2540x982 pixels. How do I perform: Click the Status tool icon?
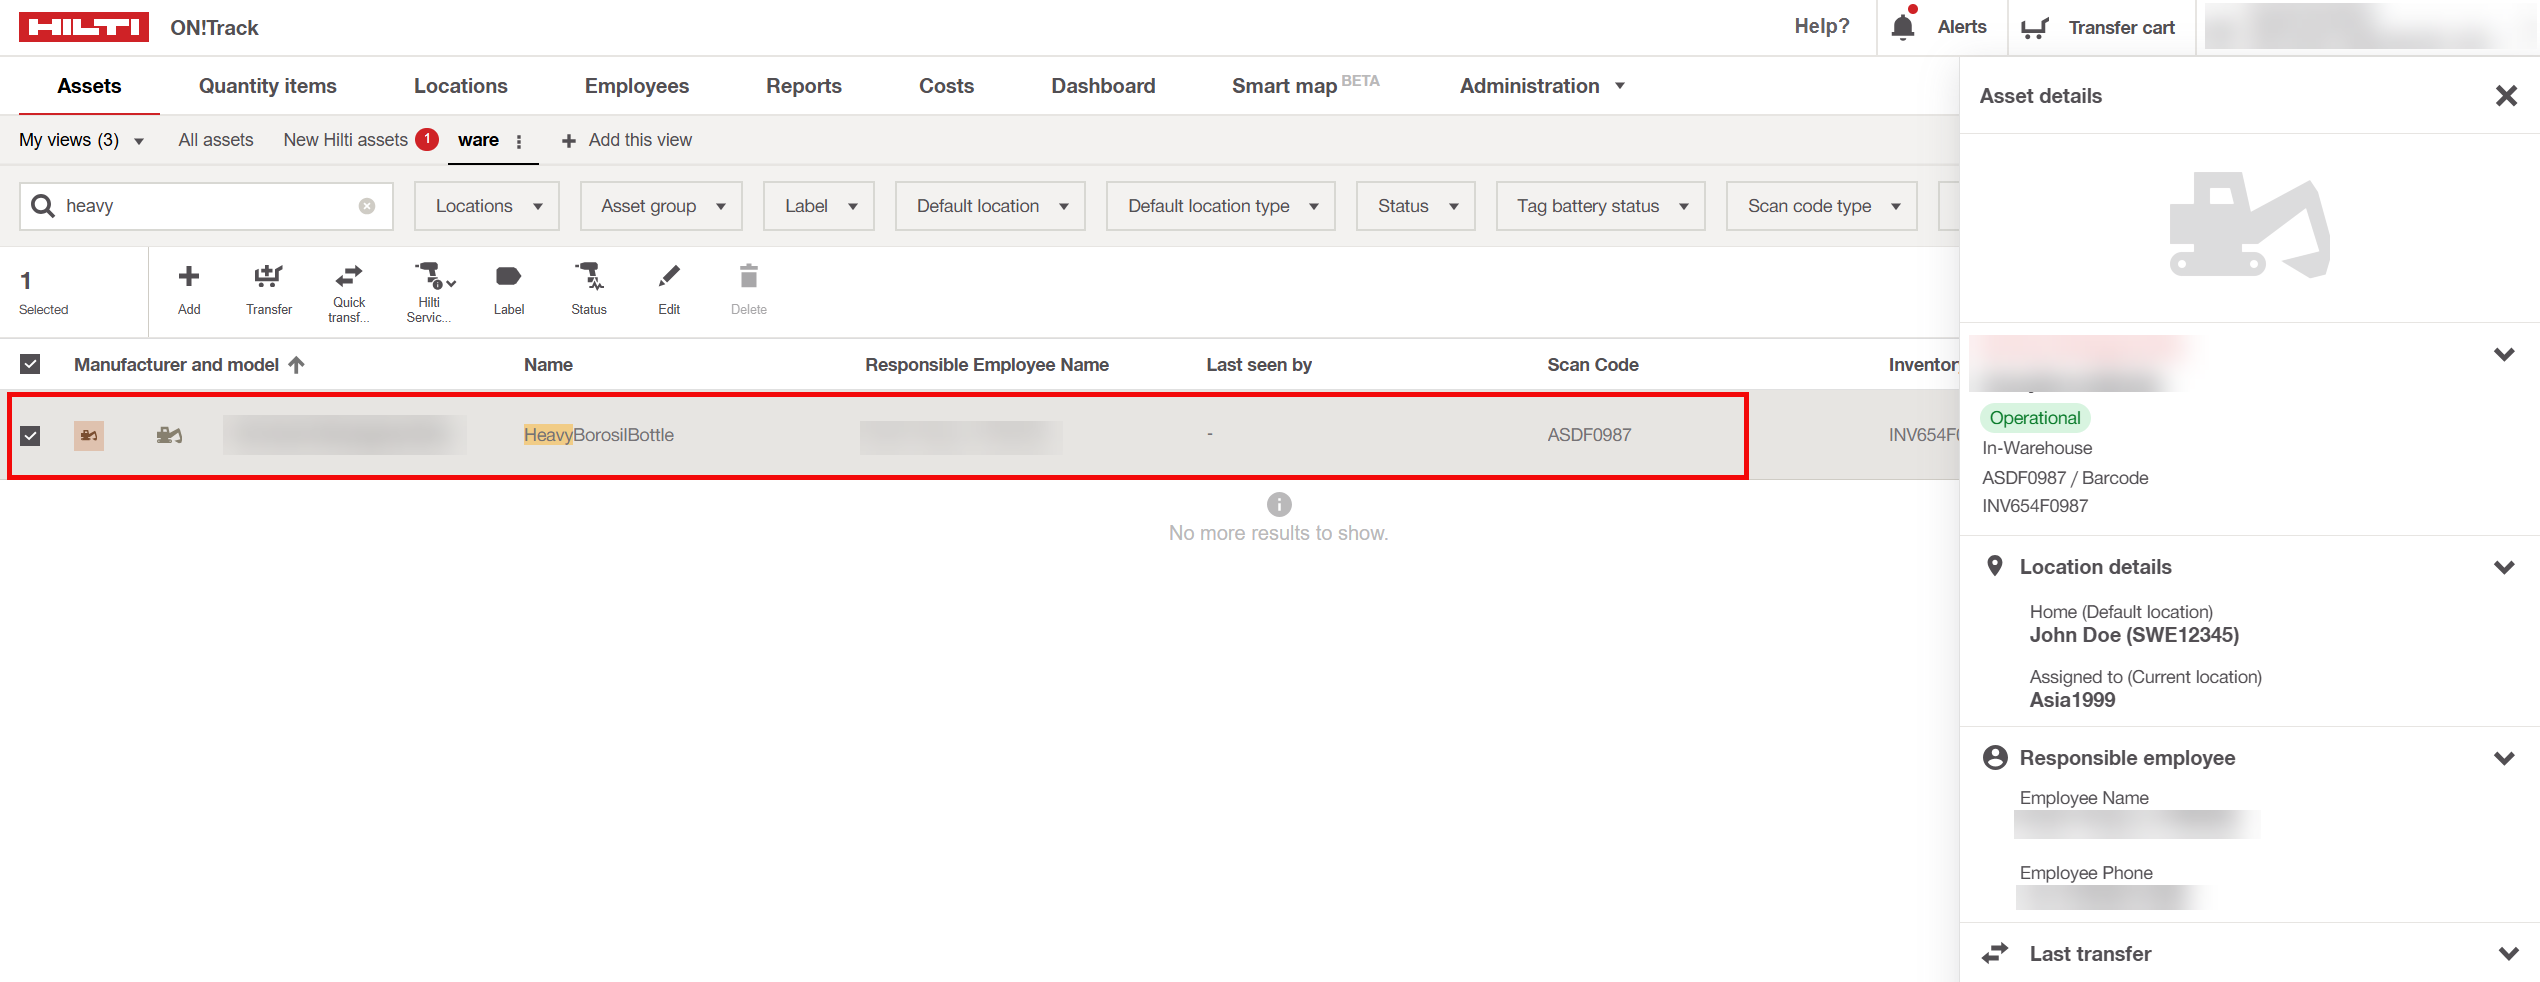(588, 277)
